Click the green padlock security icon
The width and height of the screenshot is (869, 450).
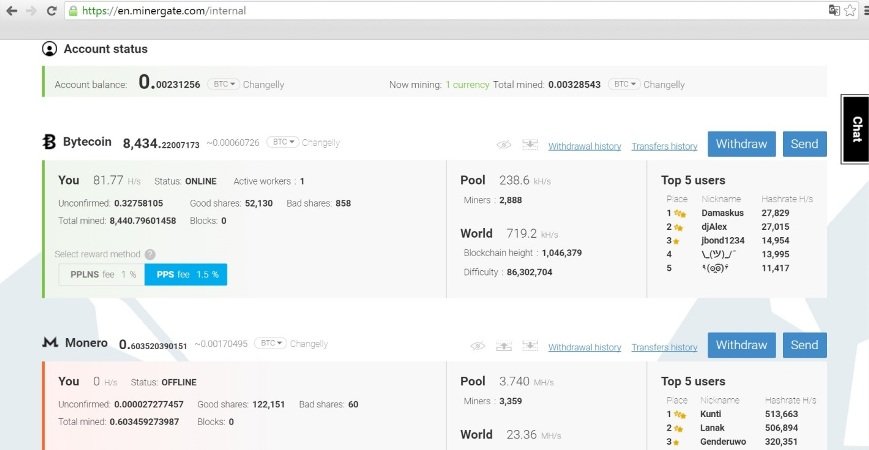(73, 11)
